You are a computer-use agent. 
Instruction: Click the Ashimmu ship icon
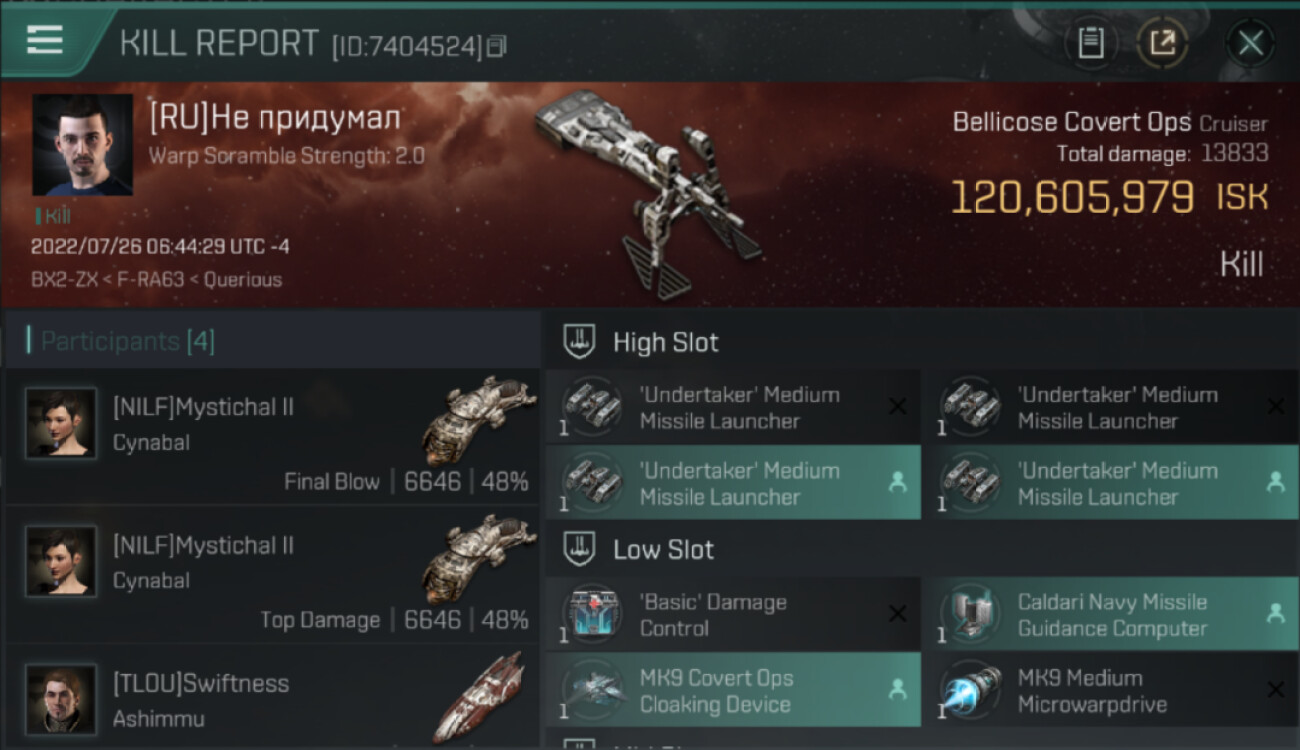(480, 697)
